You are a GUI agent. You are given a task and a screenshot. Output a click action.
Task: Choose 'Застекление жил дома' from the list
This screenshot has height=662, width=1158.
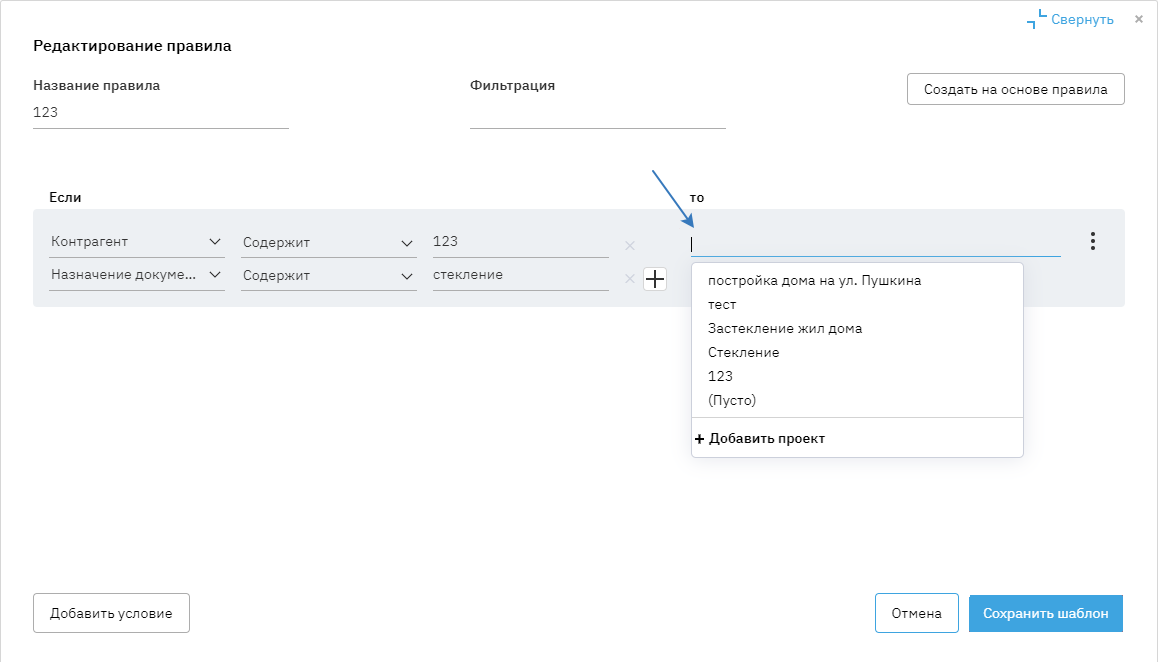pyautogui.click(x=785, y=328)
